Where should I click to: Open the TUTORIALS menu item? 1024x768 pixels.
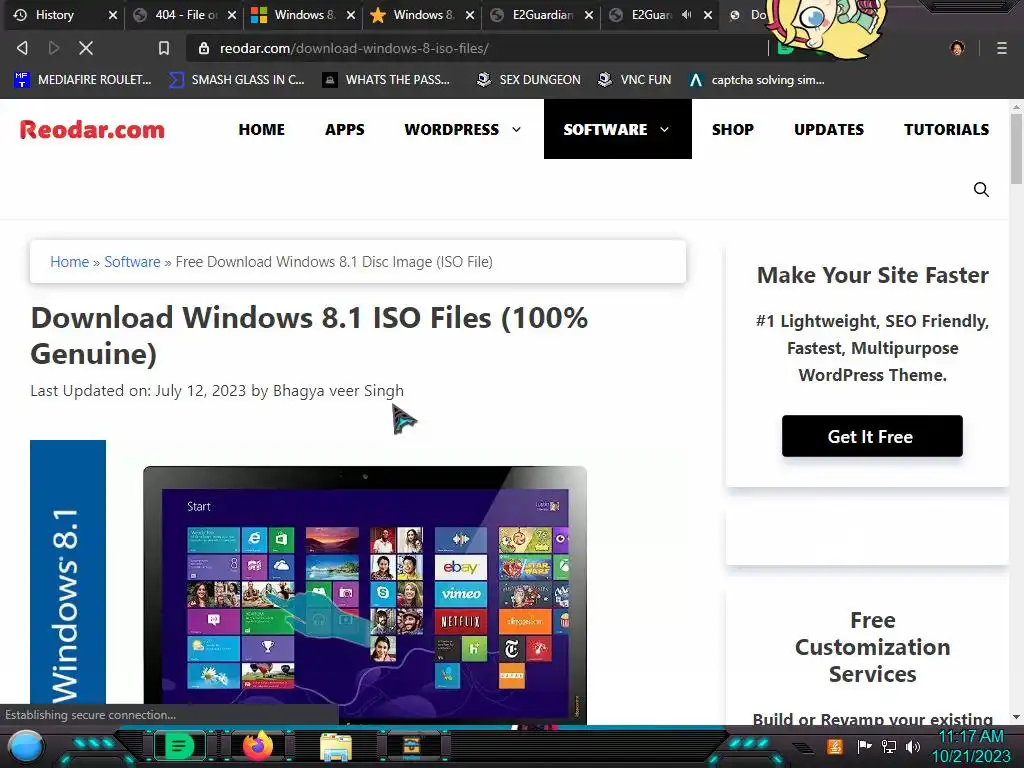pos(946,129)
